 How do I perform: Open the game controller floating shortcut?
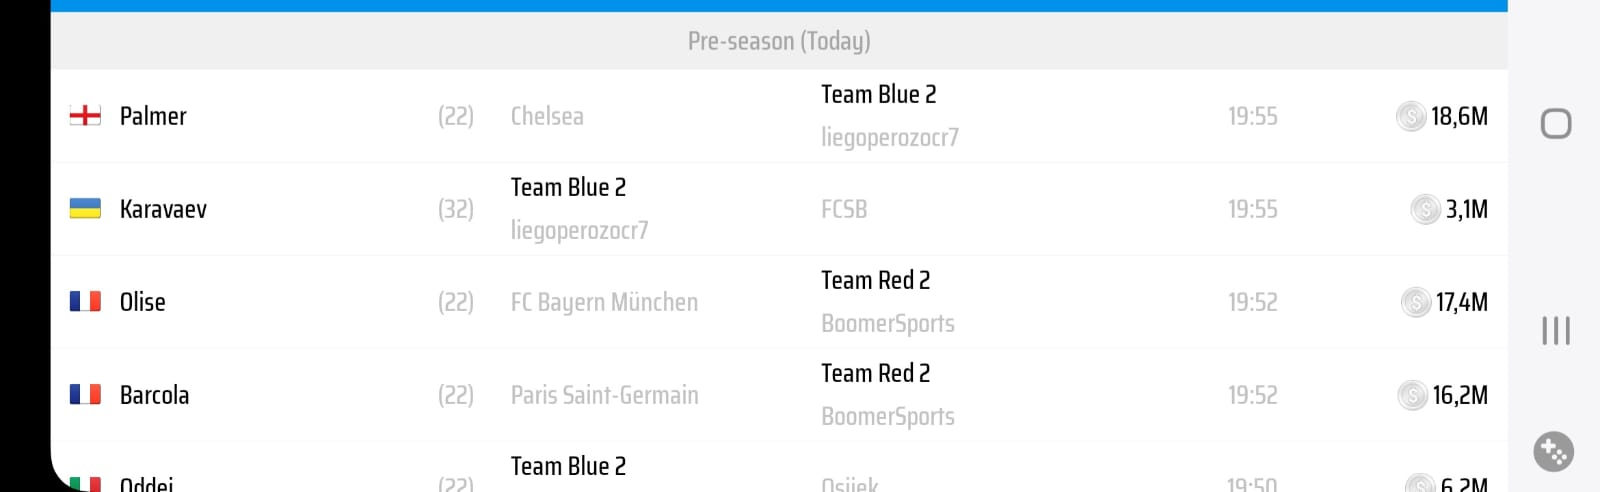tap(1554, 451)
